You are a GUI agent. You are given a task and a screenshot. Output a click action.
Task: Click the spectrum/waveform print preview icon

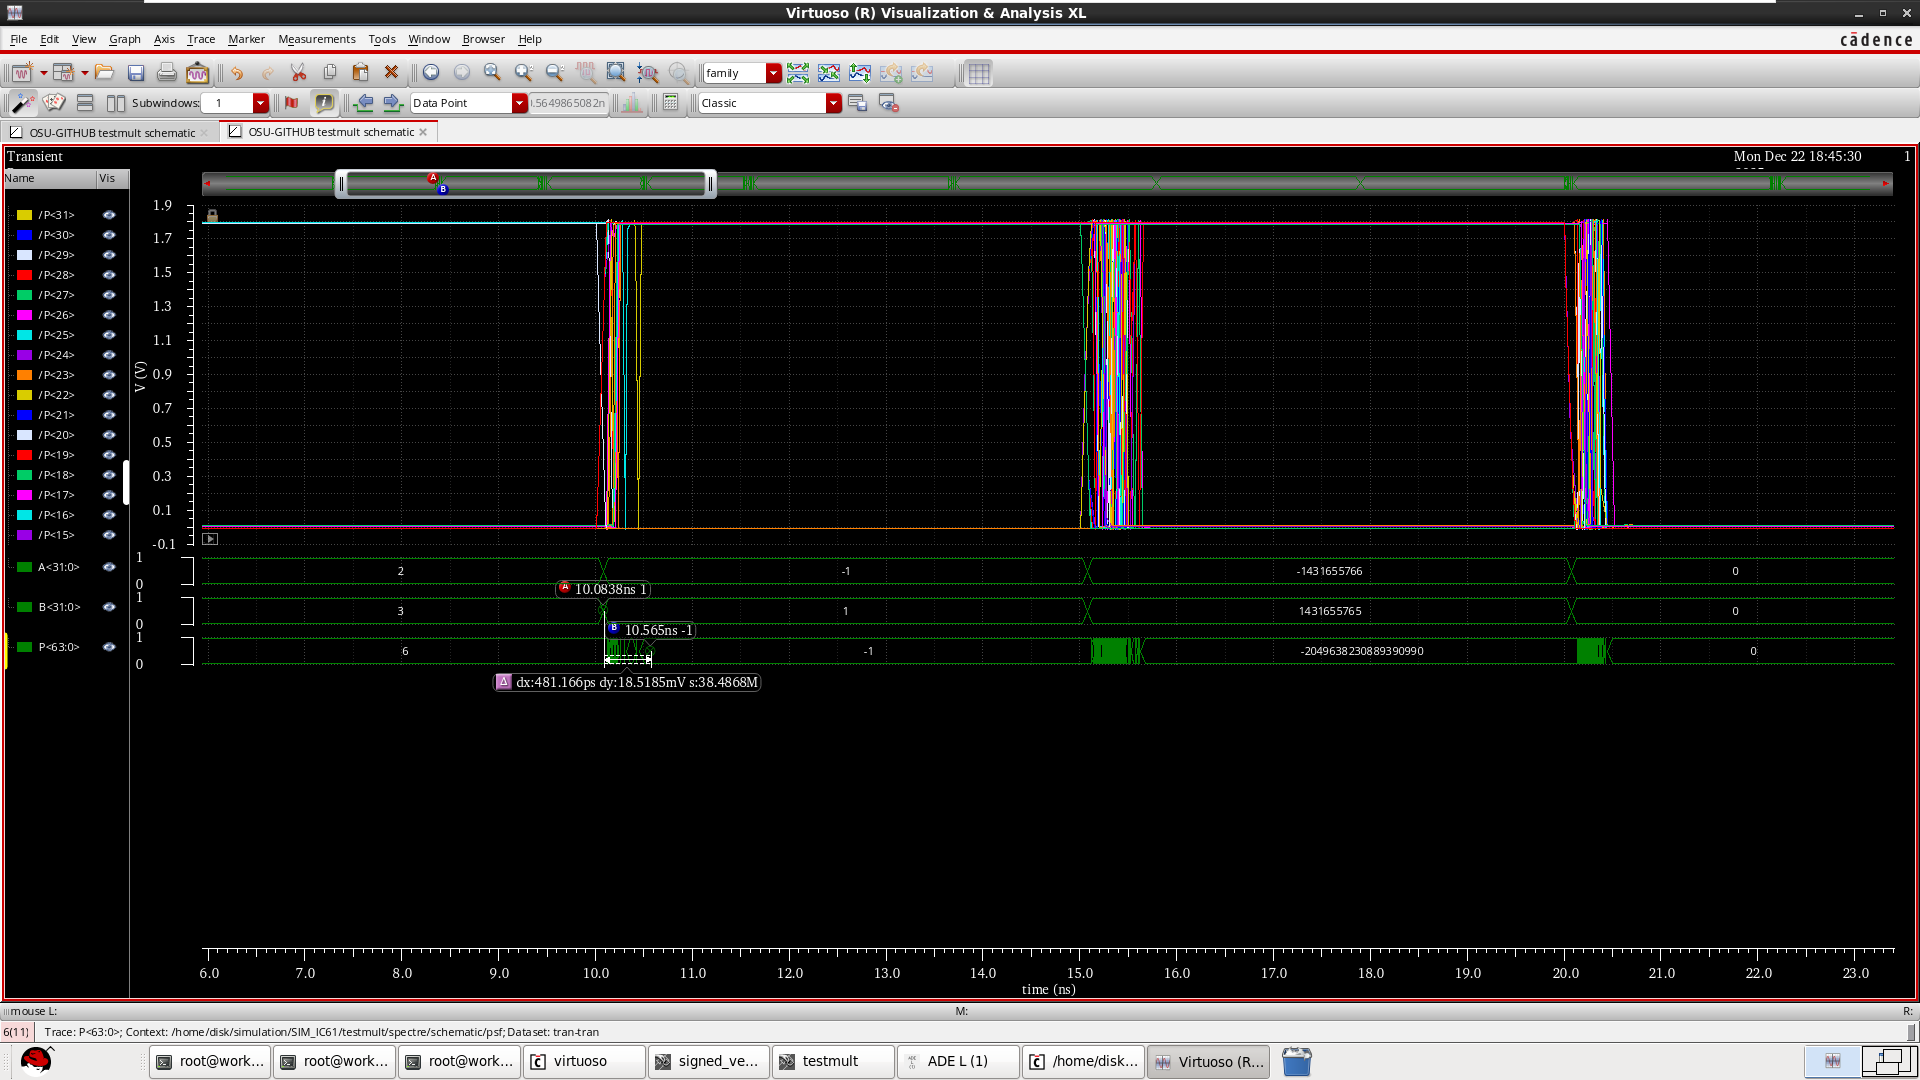coord(197,72)
